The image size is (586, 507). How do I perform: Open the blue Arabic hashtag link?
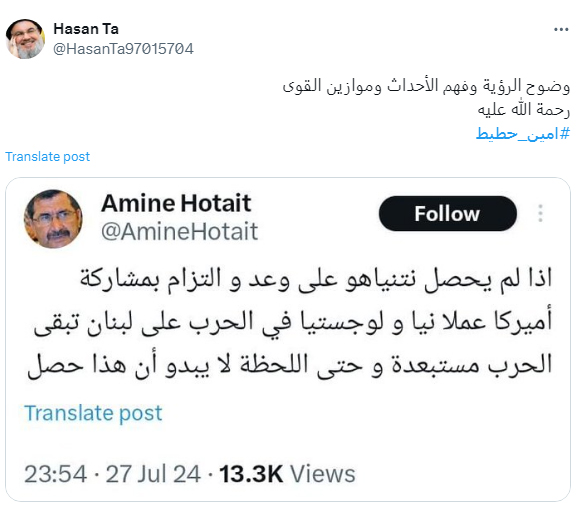[x=523, y=133]
